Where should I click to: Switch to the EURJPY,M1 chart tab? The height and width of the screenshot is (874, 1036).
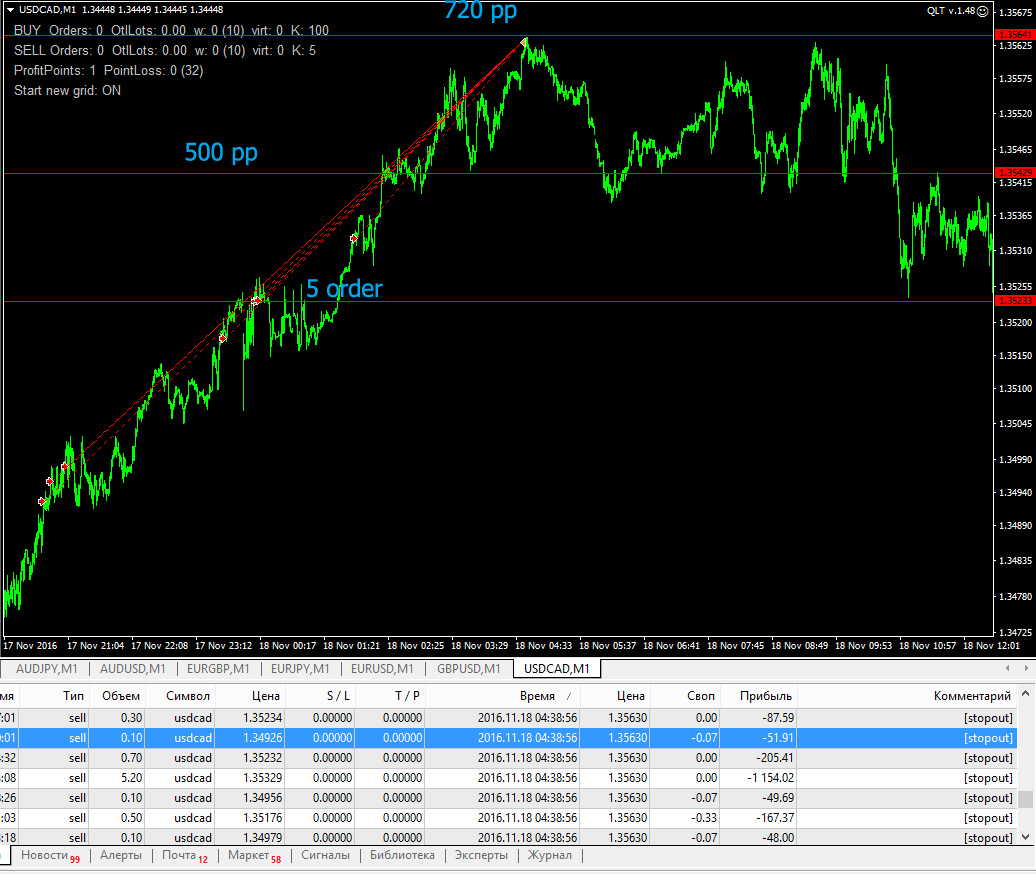300,669
